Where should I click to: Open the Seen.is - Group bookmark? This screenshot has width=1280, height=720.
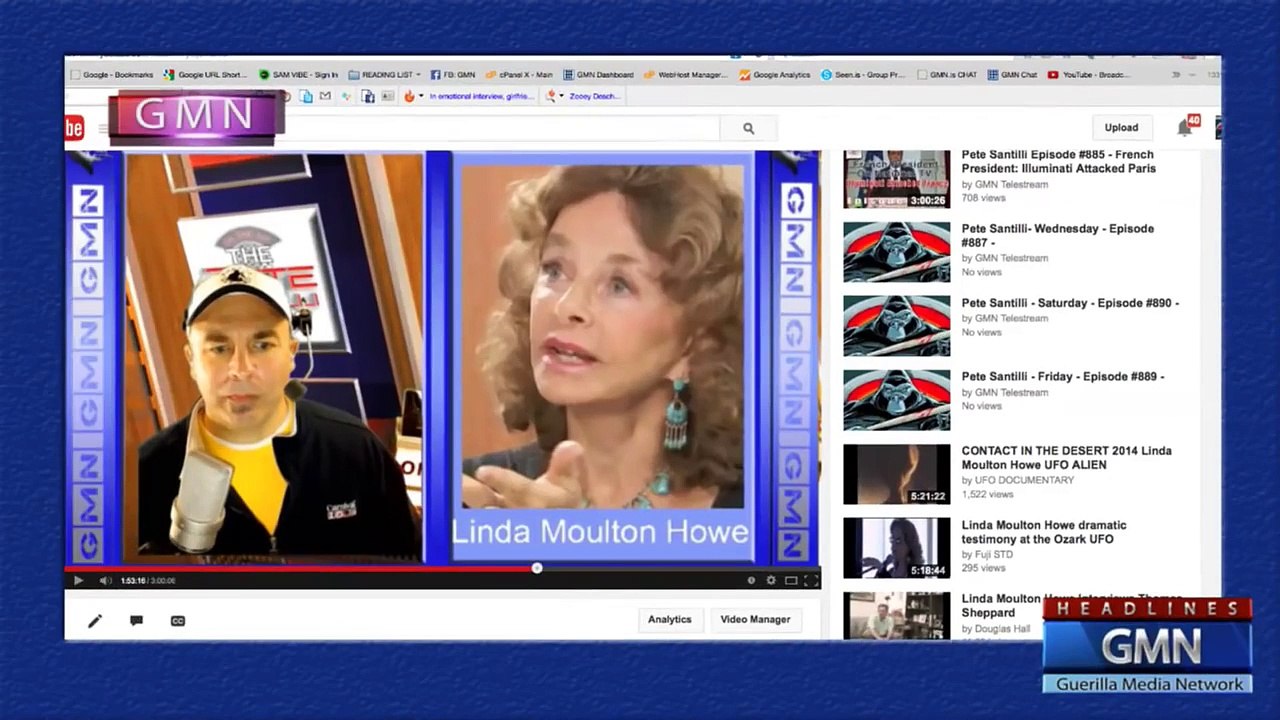tap(863, 75)
